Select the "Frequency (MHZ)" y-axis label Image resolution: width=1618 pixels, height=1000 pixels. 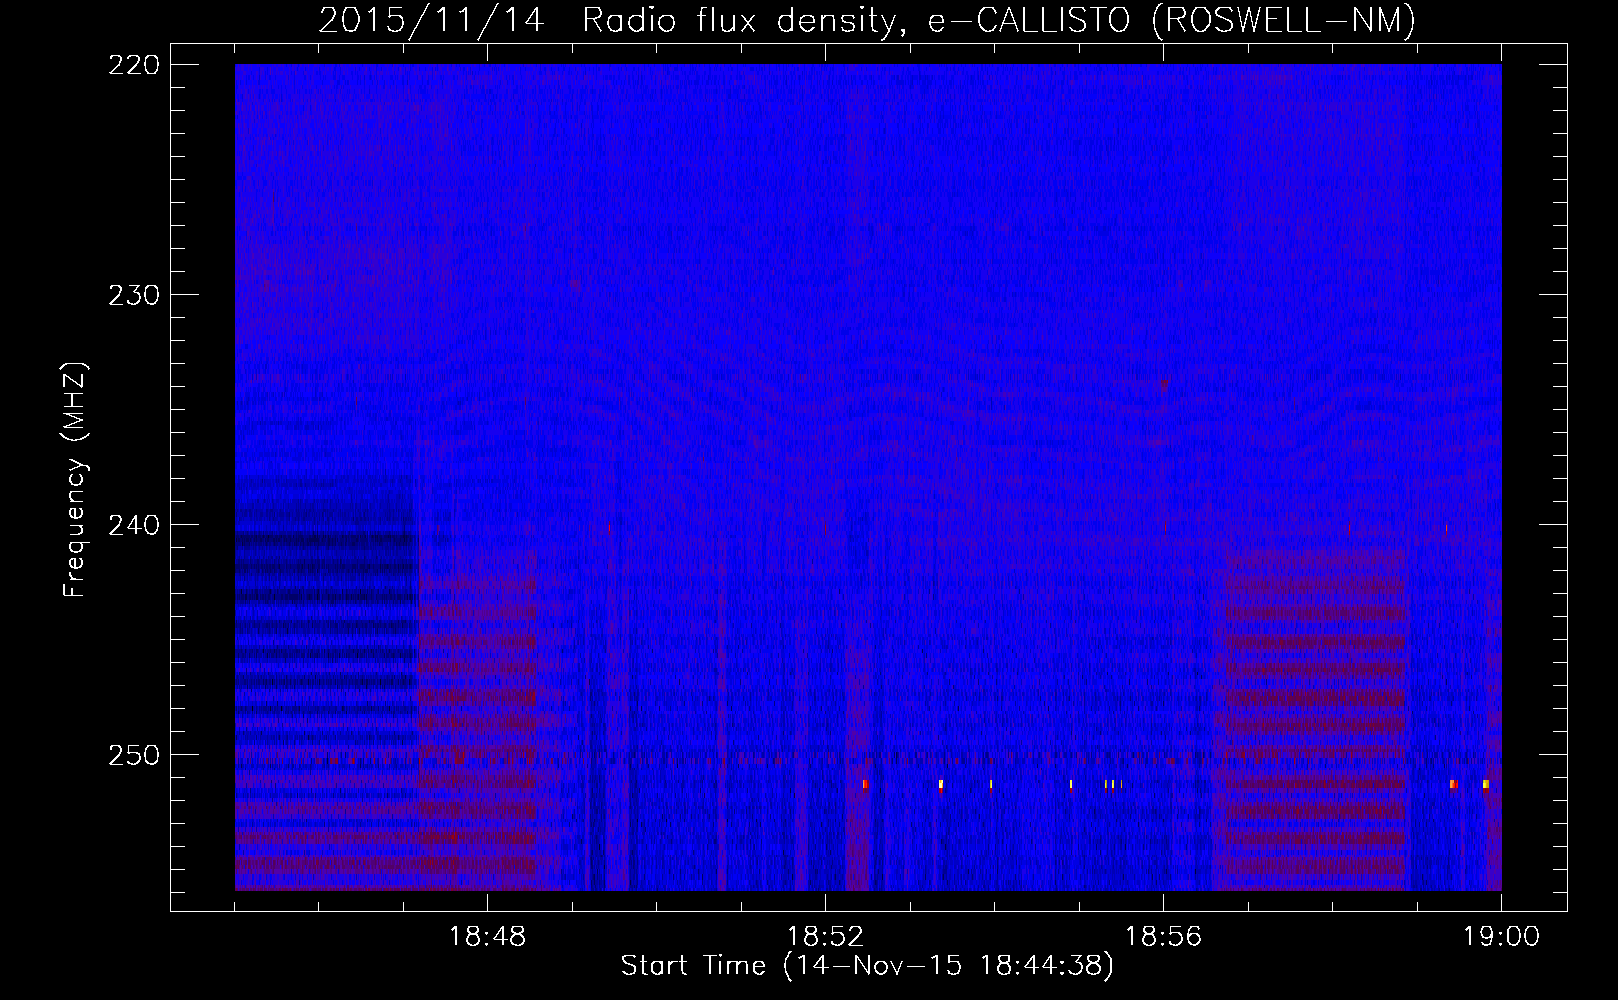75,480
